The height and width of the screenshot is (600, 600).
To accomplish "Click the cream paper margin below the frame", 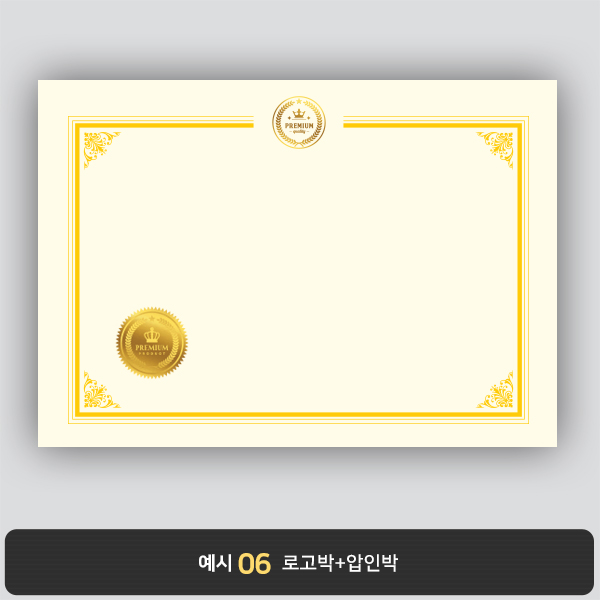I will pos(297,435).
